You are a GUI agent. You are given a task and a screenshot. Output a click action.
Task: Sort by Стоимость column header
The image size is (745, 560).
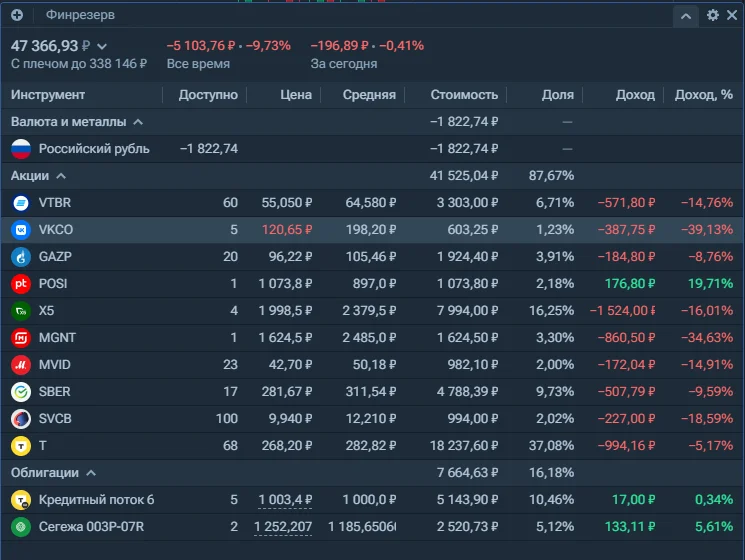[x=464, y=95]
